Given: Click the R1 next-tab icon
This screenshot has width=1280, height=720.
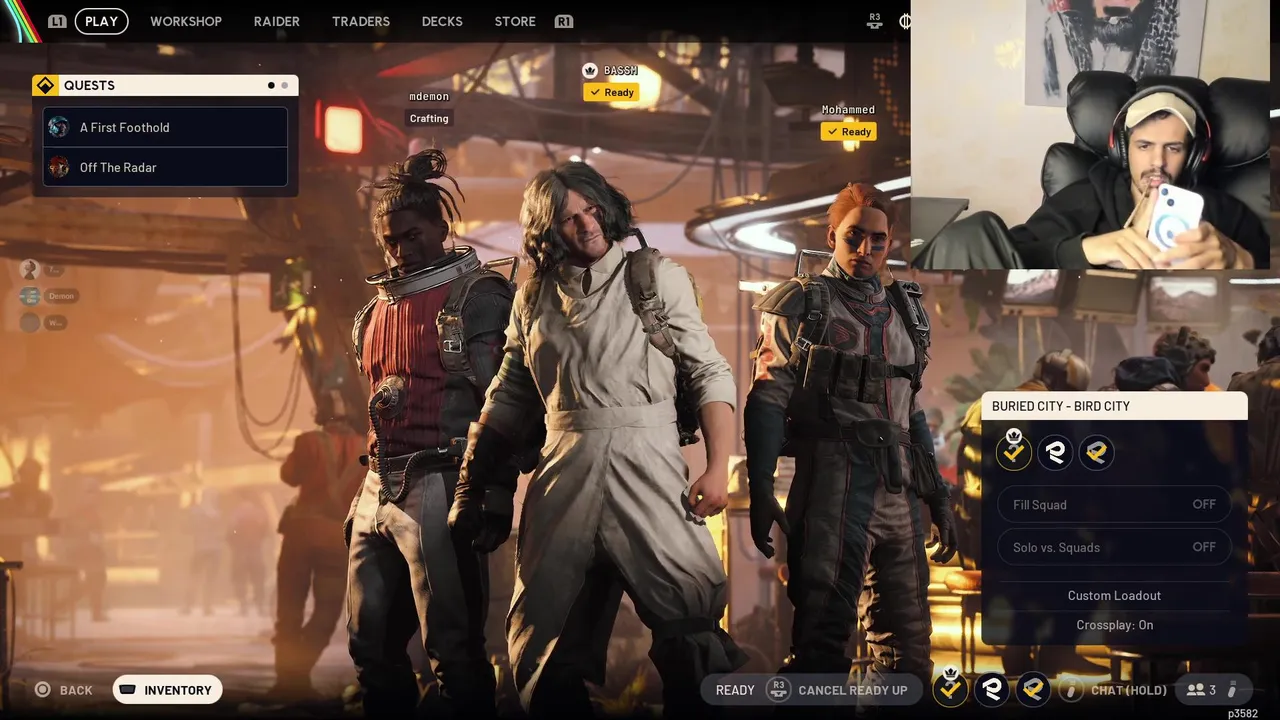Looking at the screenshot, I should tap(564, 21).
